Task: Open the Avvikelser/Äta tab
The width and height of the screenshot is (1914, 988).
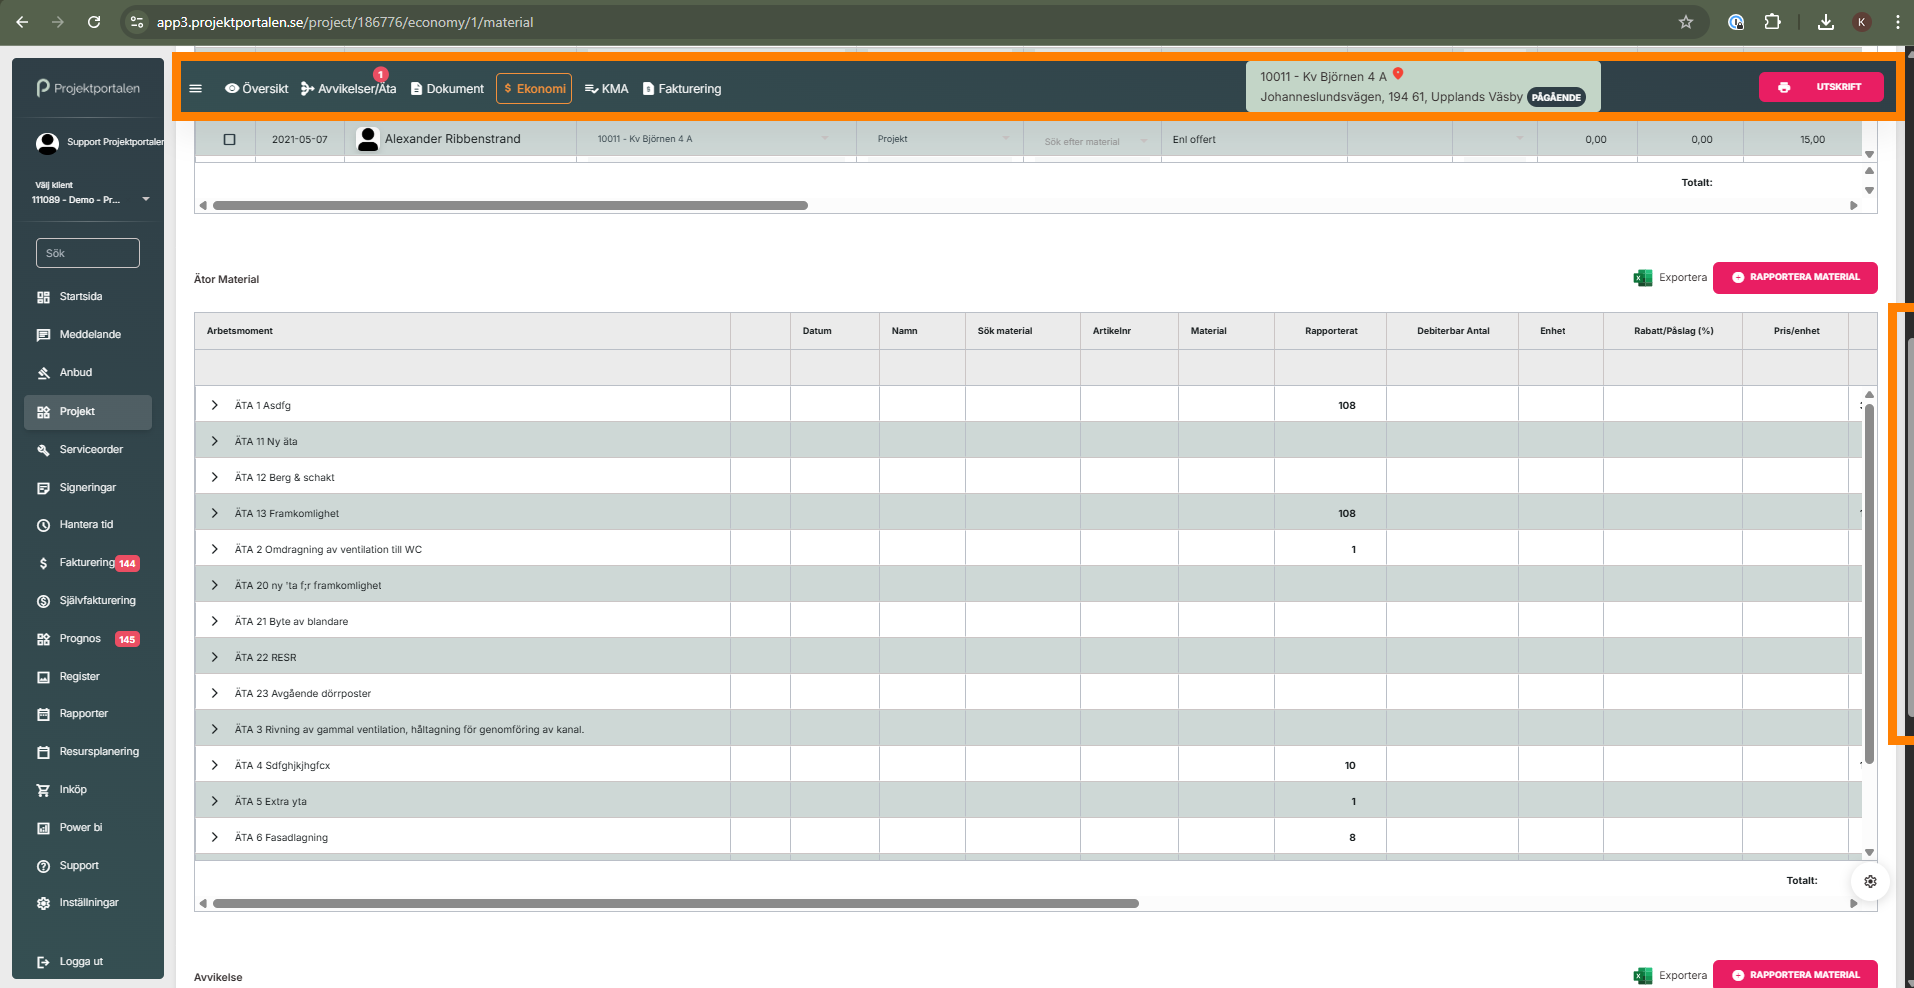Action: click(348, 89)
